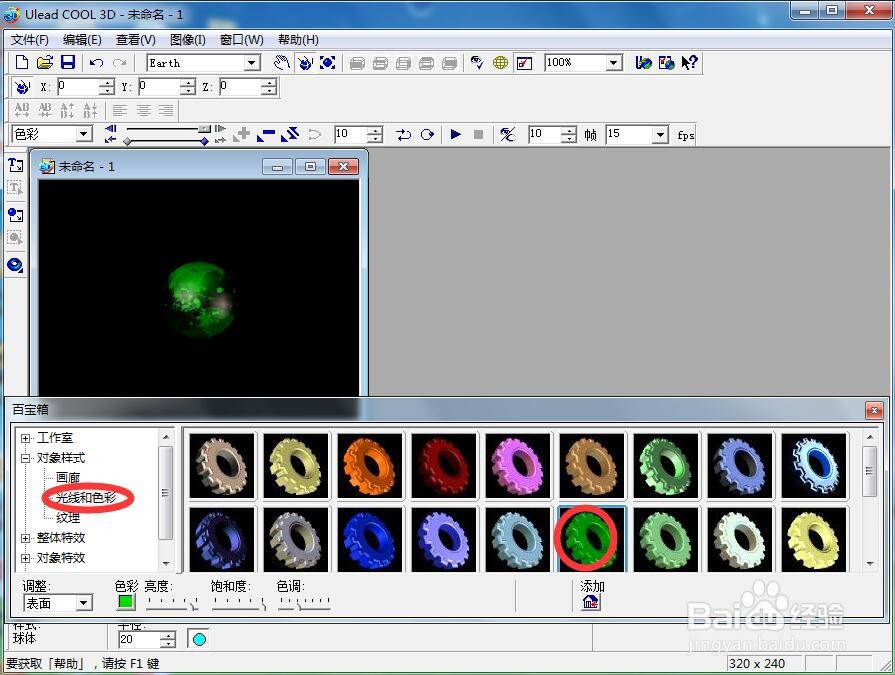The height and width of the screenshot is (675, 895).
Task: Stop the animation playback
Action: click(478, 135)
